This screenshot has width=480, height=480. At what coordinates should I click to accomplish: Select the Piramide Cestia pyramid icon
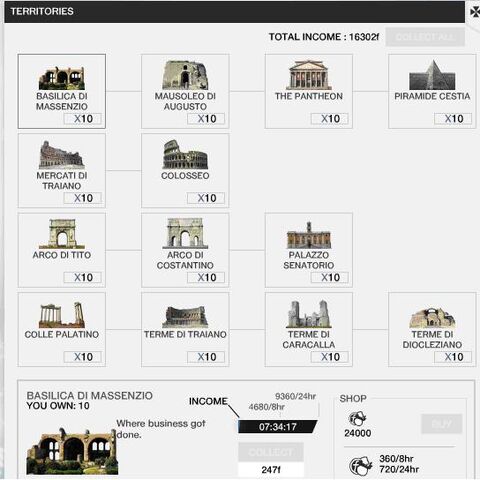click(x=432, y=75)
